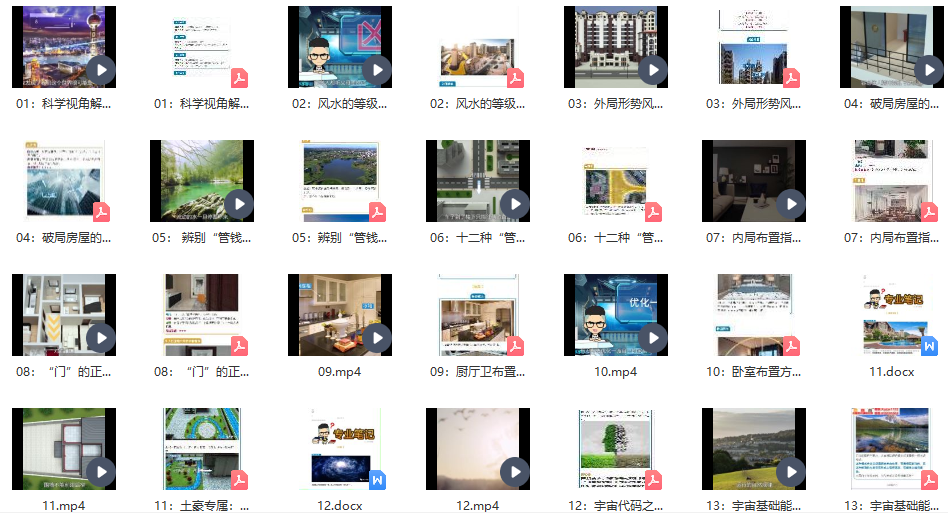Image resolution: width=948 pixels, height=515 pixels.
Task: Click the 10.mp4 file name text
Action: tap(615, 372)
